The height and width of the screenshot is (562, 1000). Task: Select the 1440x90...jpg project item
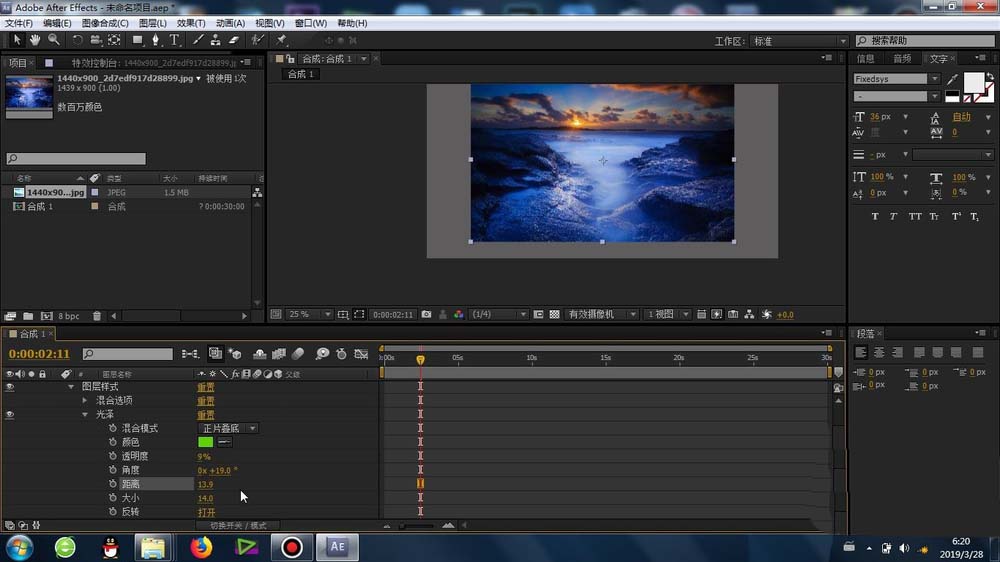[x=55, y=192]
